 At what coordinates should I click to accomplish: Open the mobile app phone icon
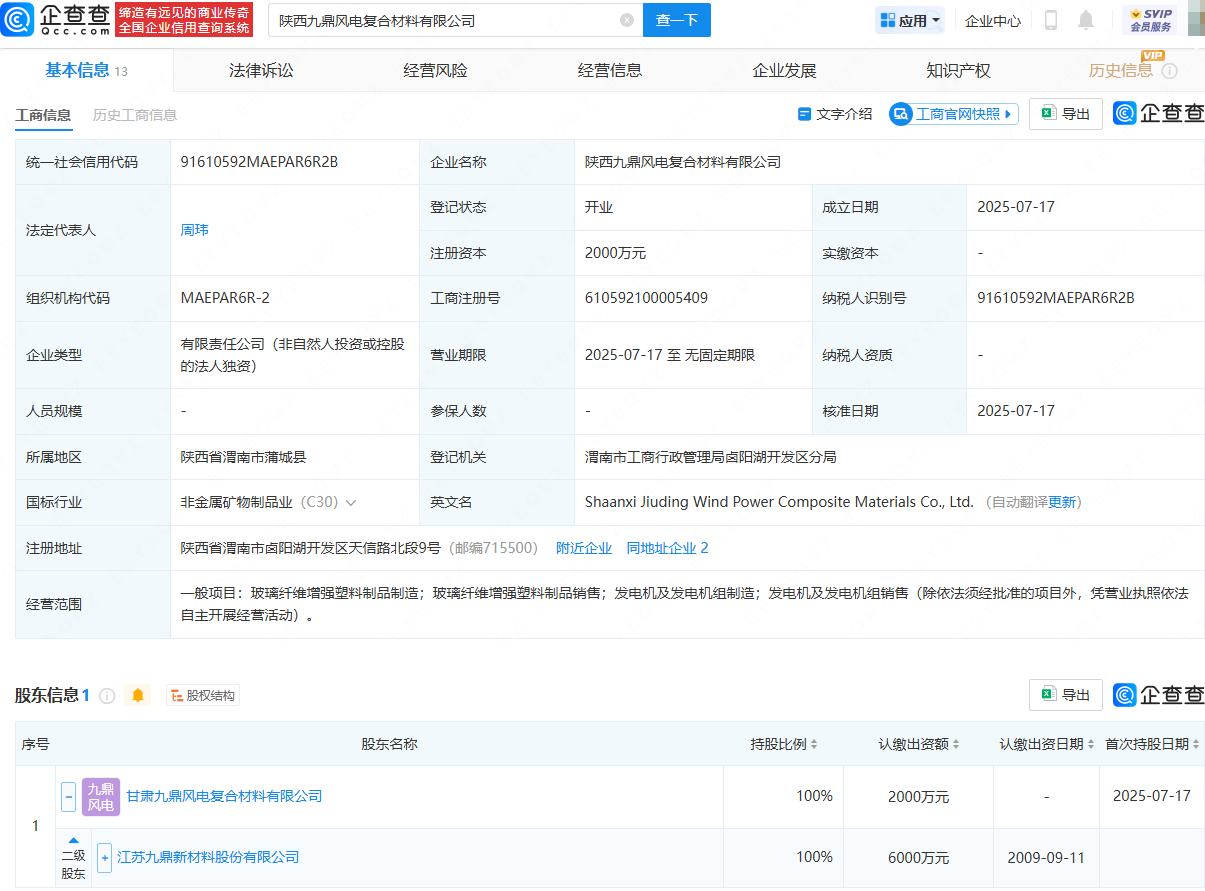click(1051, 20)
